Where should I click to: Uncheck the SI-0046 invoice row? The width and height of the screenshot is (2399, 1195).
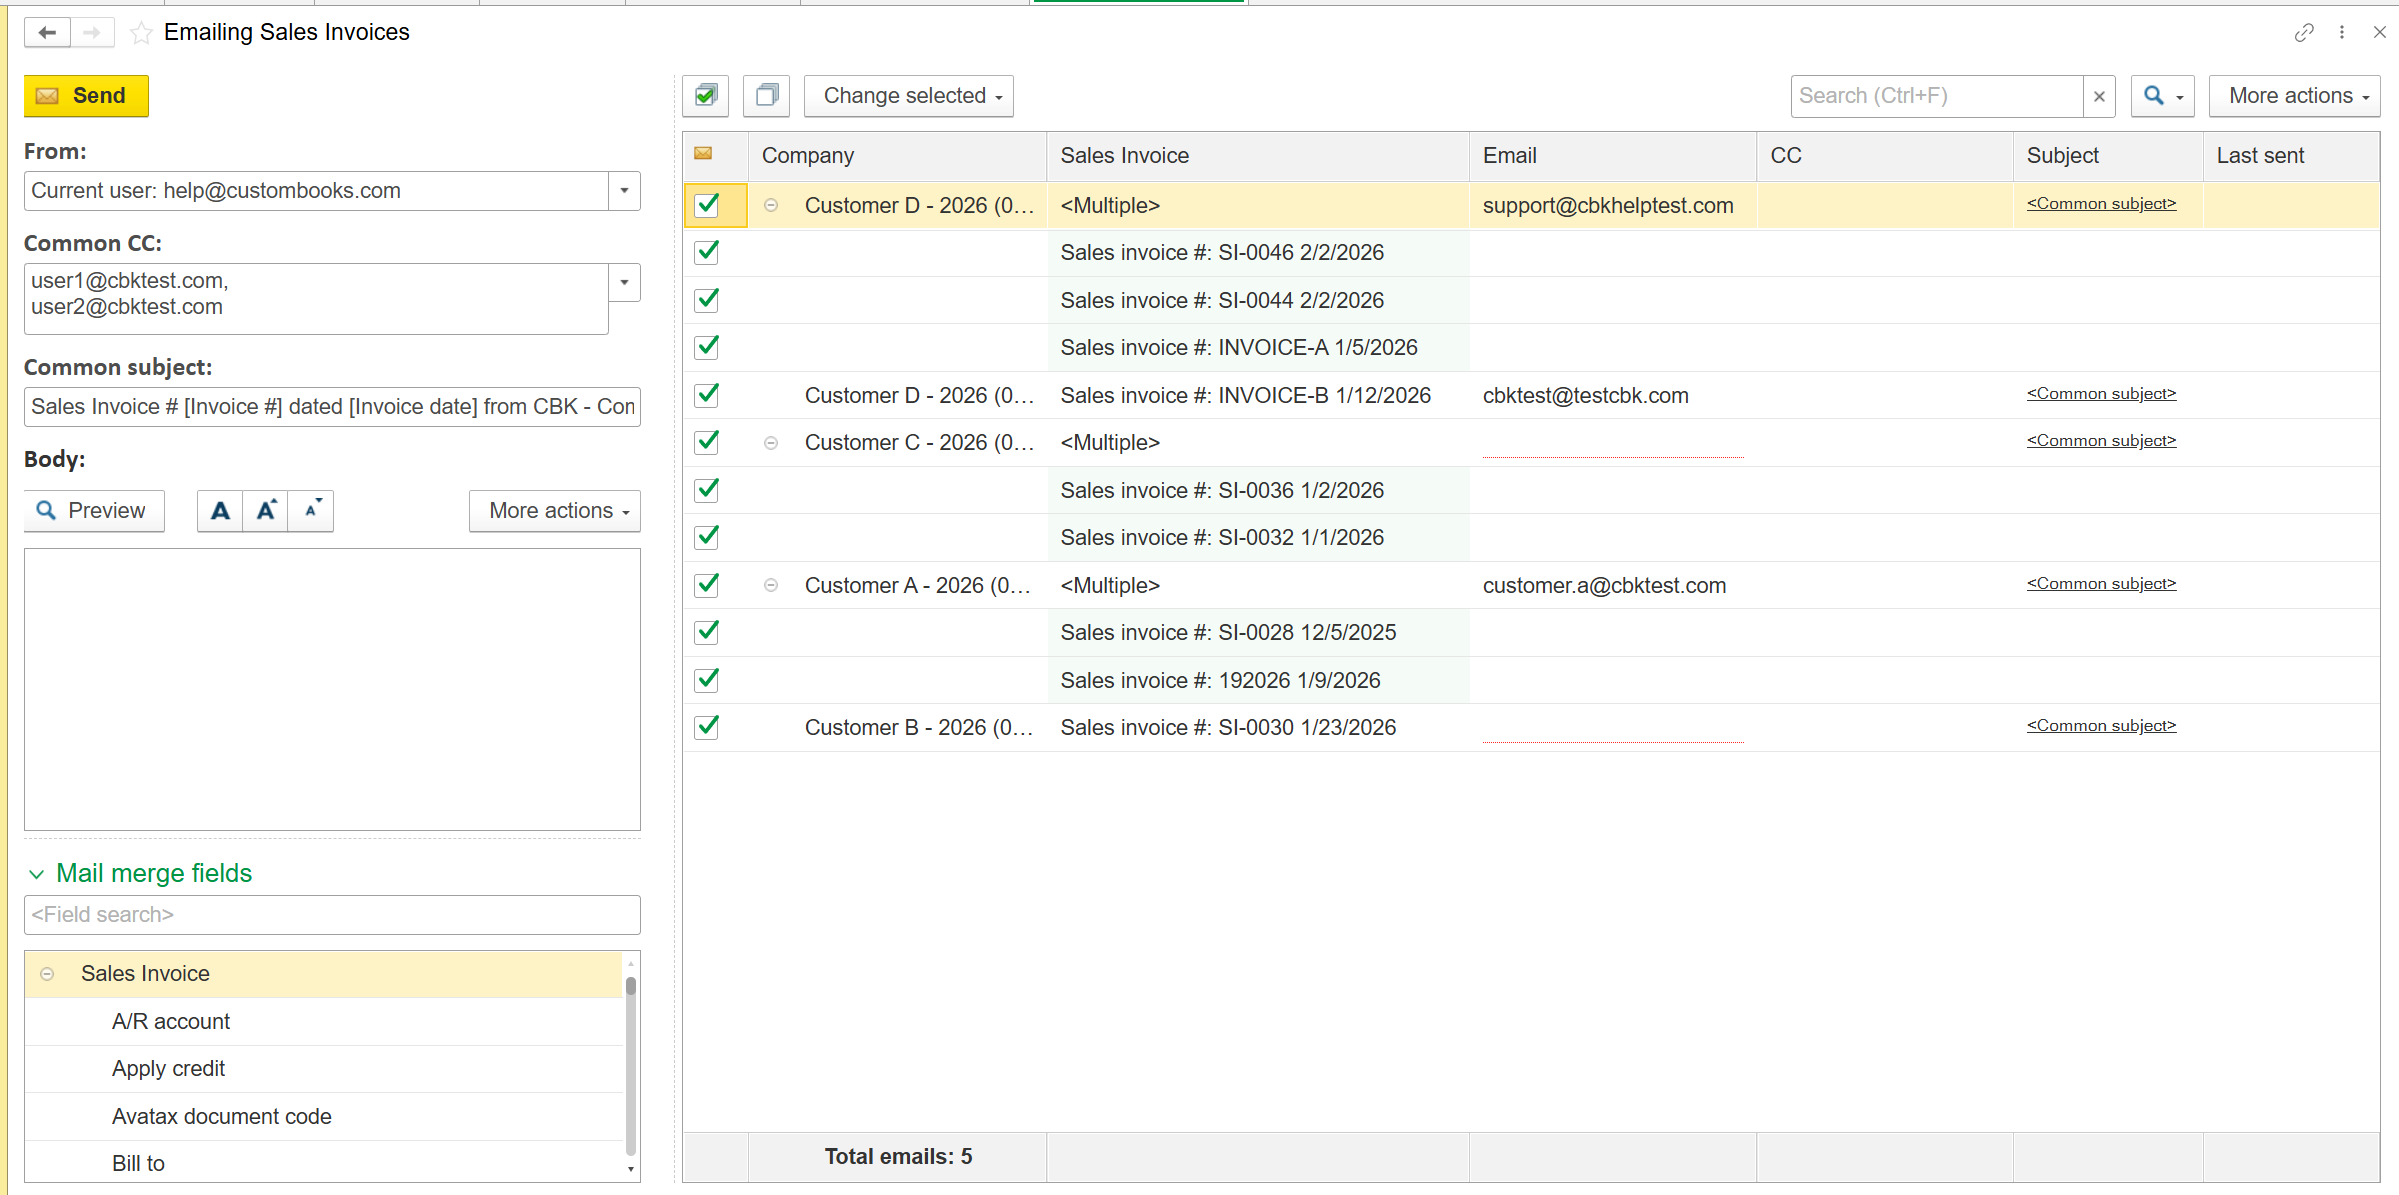707,252
